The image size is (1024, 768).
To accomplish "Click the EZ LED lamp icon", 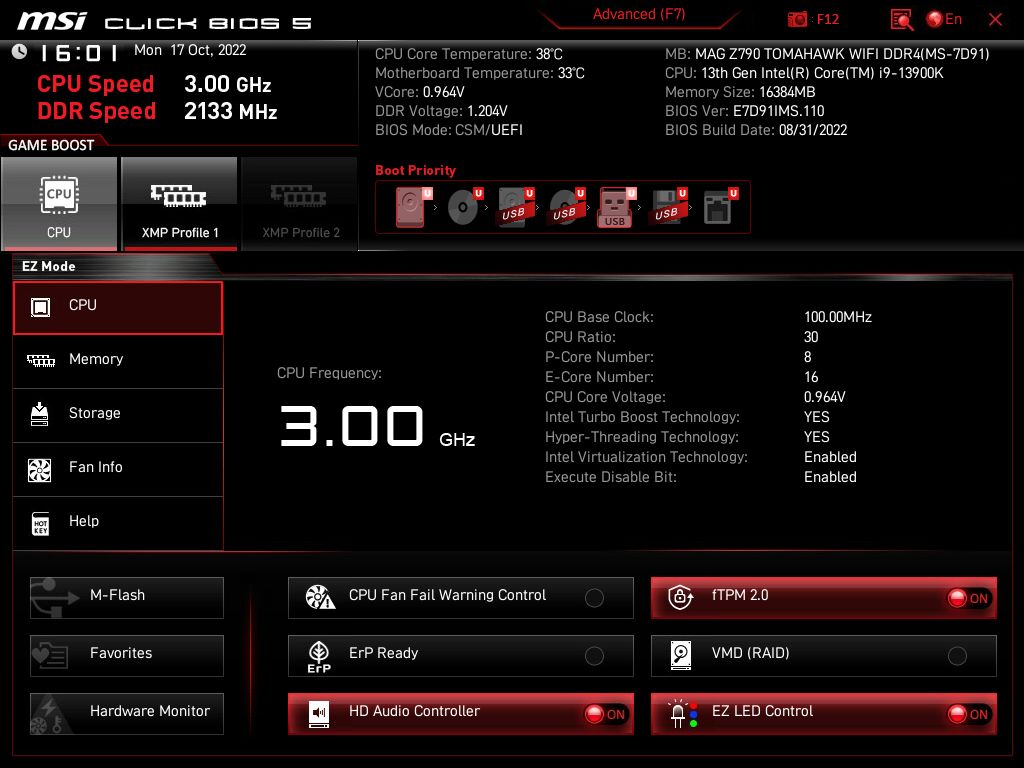I will pos(682,714).
